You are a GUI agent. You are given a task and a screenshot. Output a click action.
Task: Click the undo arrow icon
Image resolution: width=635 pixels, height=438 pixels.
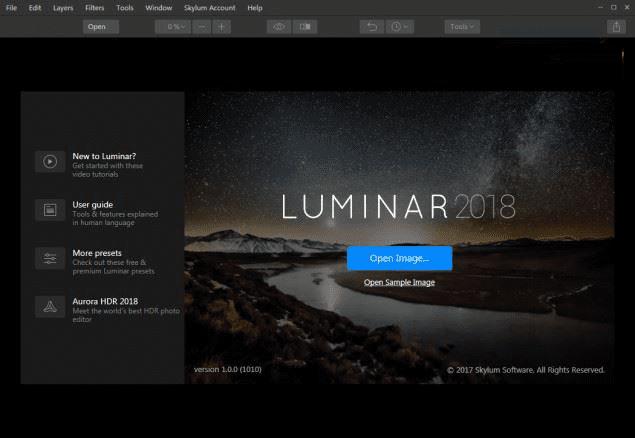(x=372, y=27)
